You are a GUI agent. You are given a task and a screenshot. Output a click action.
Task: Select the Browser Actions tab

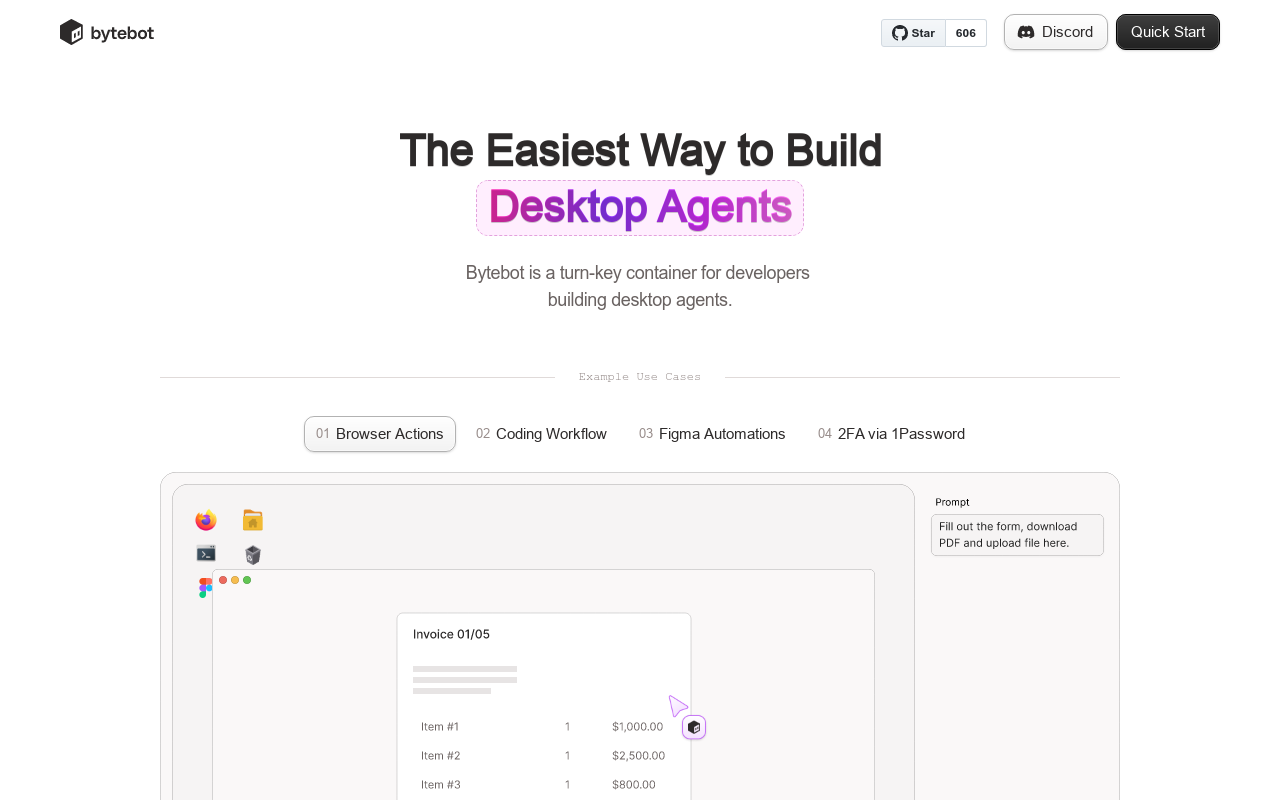[x=380, y=434]
